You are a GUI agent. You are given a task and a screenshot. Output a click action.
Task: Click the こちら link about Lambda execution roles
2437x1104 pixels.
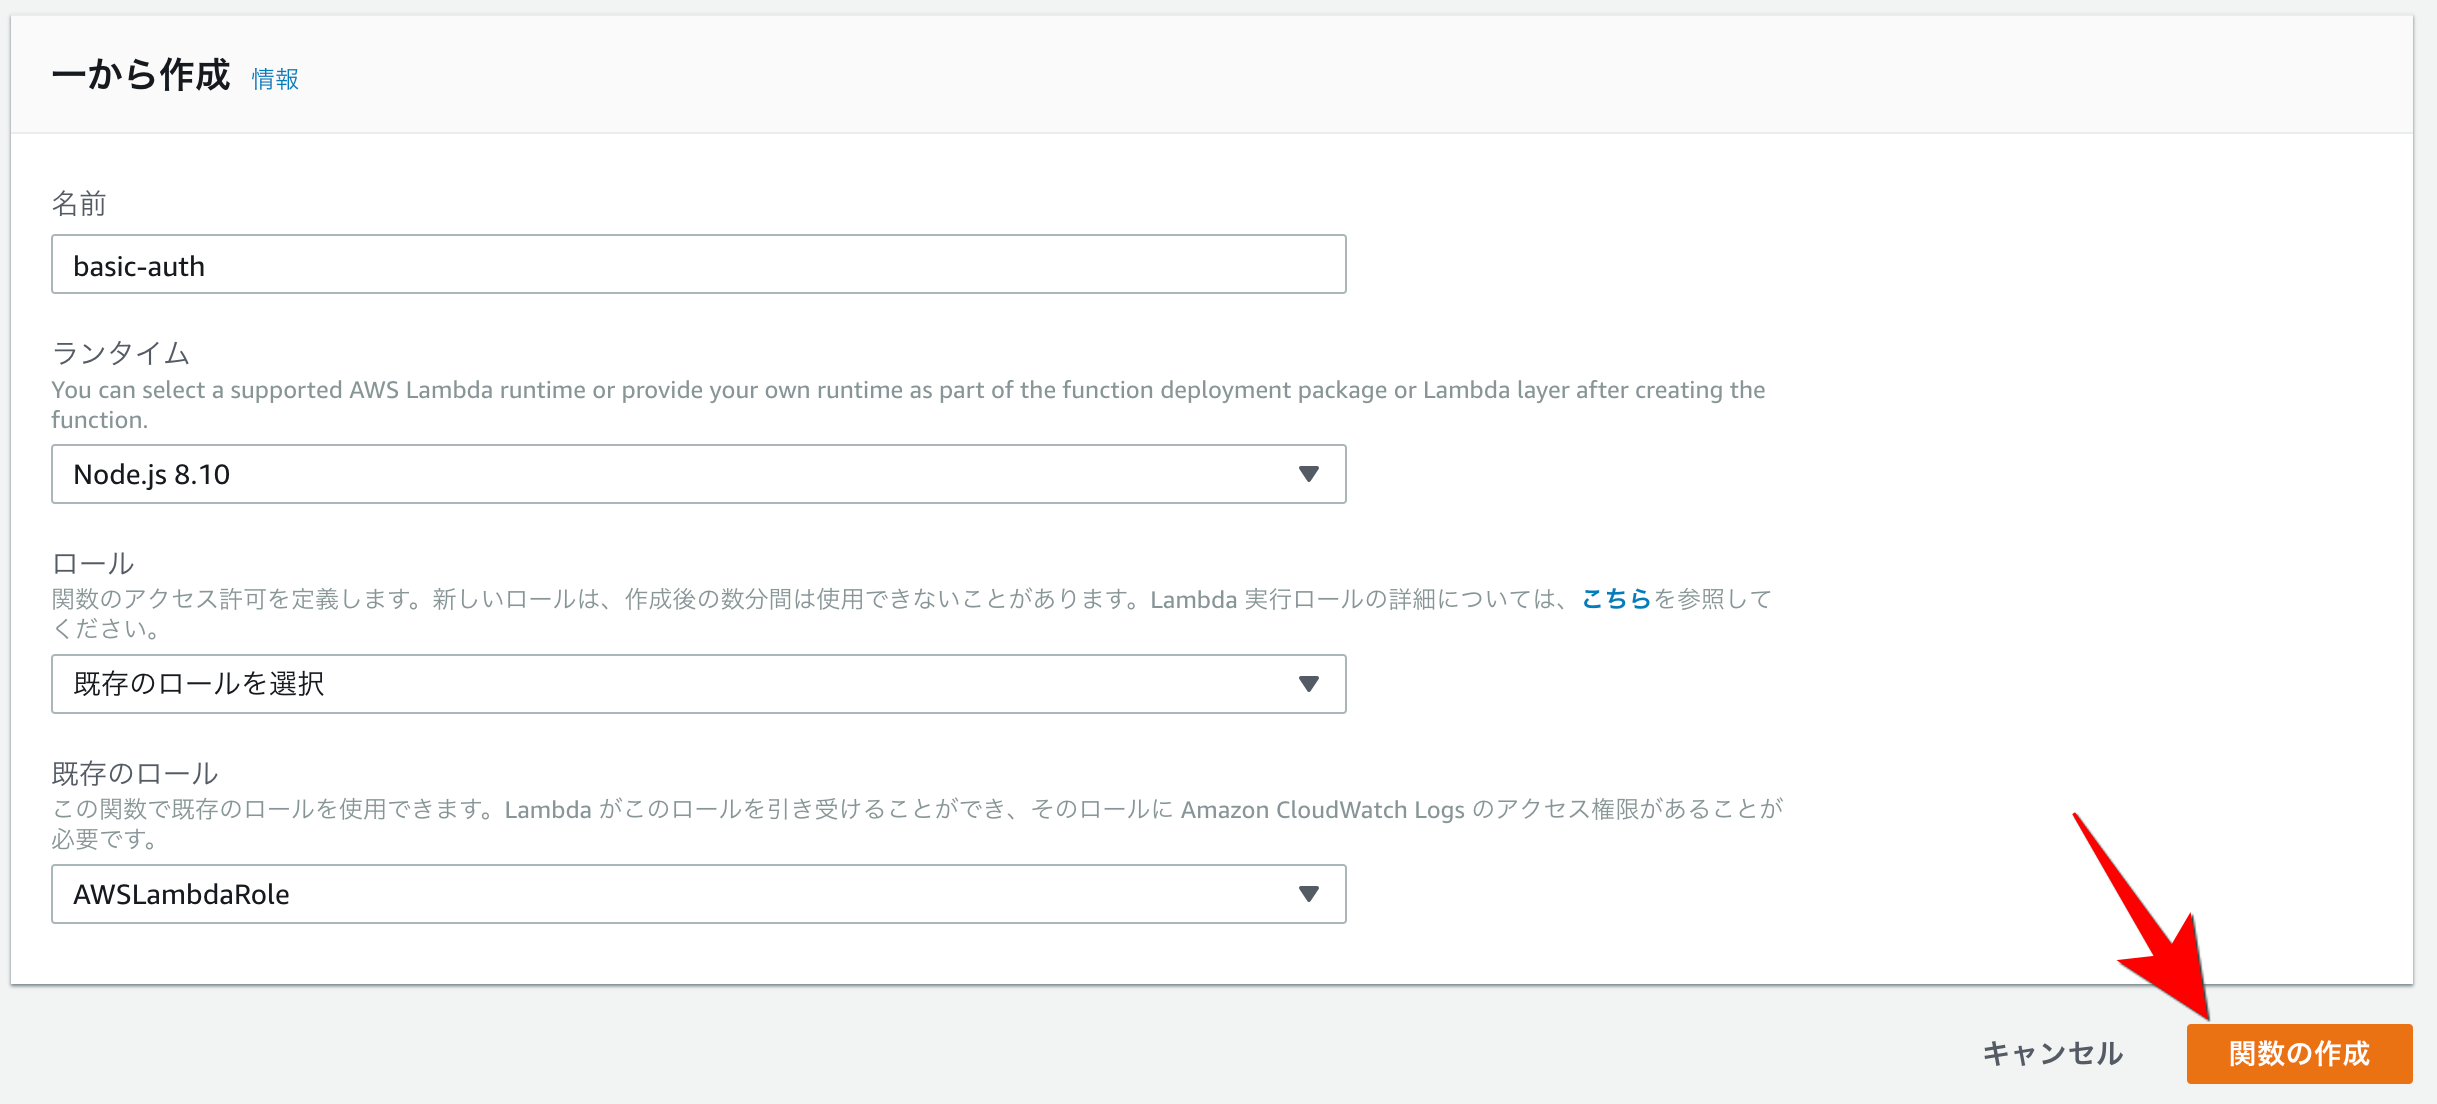(1616, 599)
